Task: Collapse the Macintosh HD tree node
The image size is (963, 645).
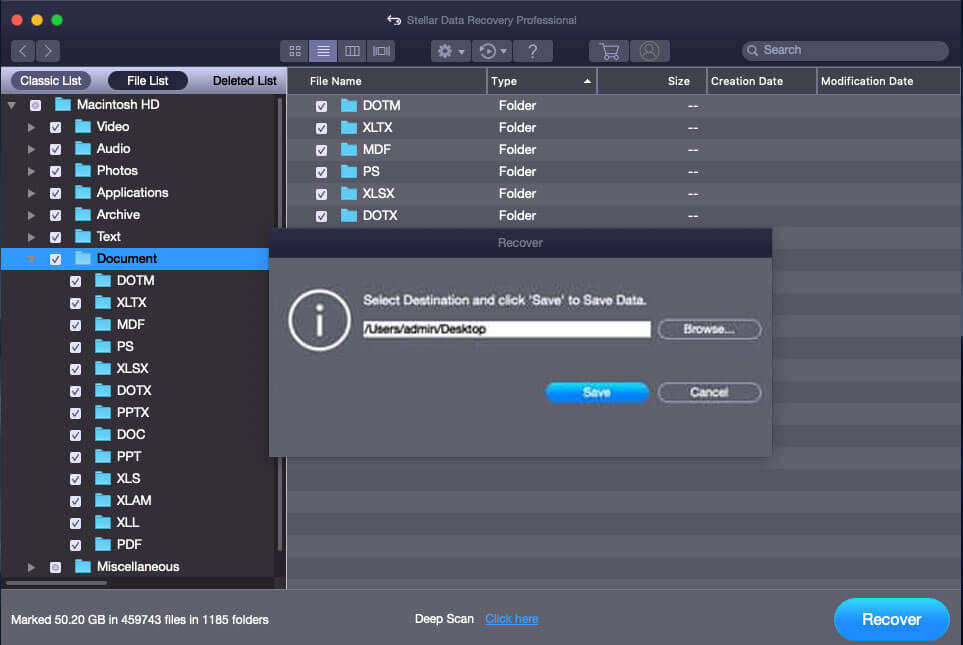Action: click(x=12, y=105)
